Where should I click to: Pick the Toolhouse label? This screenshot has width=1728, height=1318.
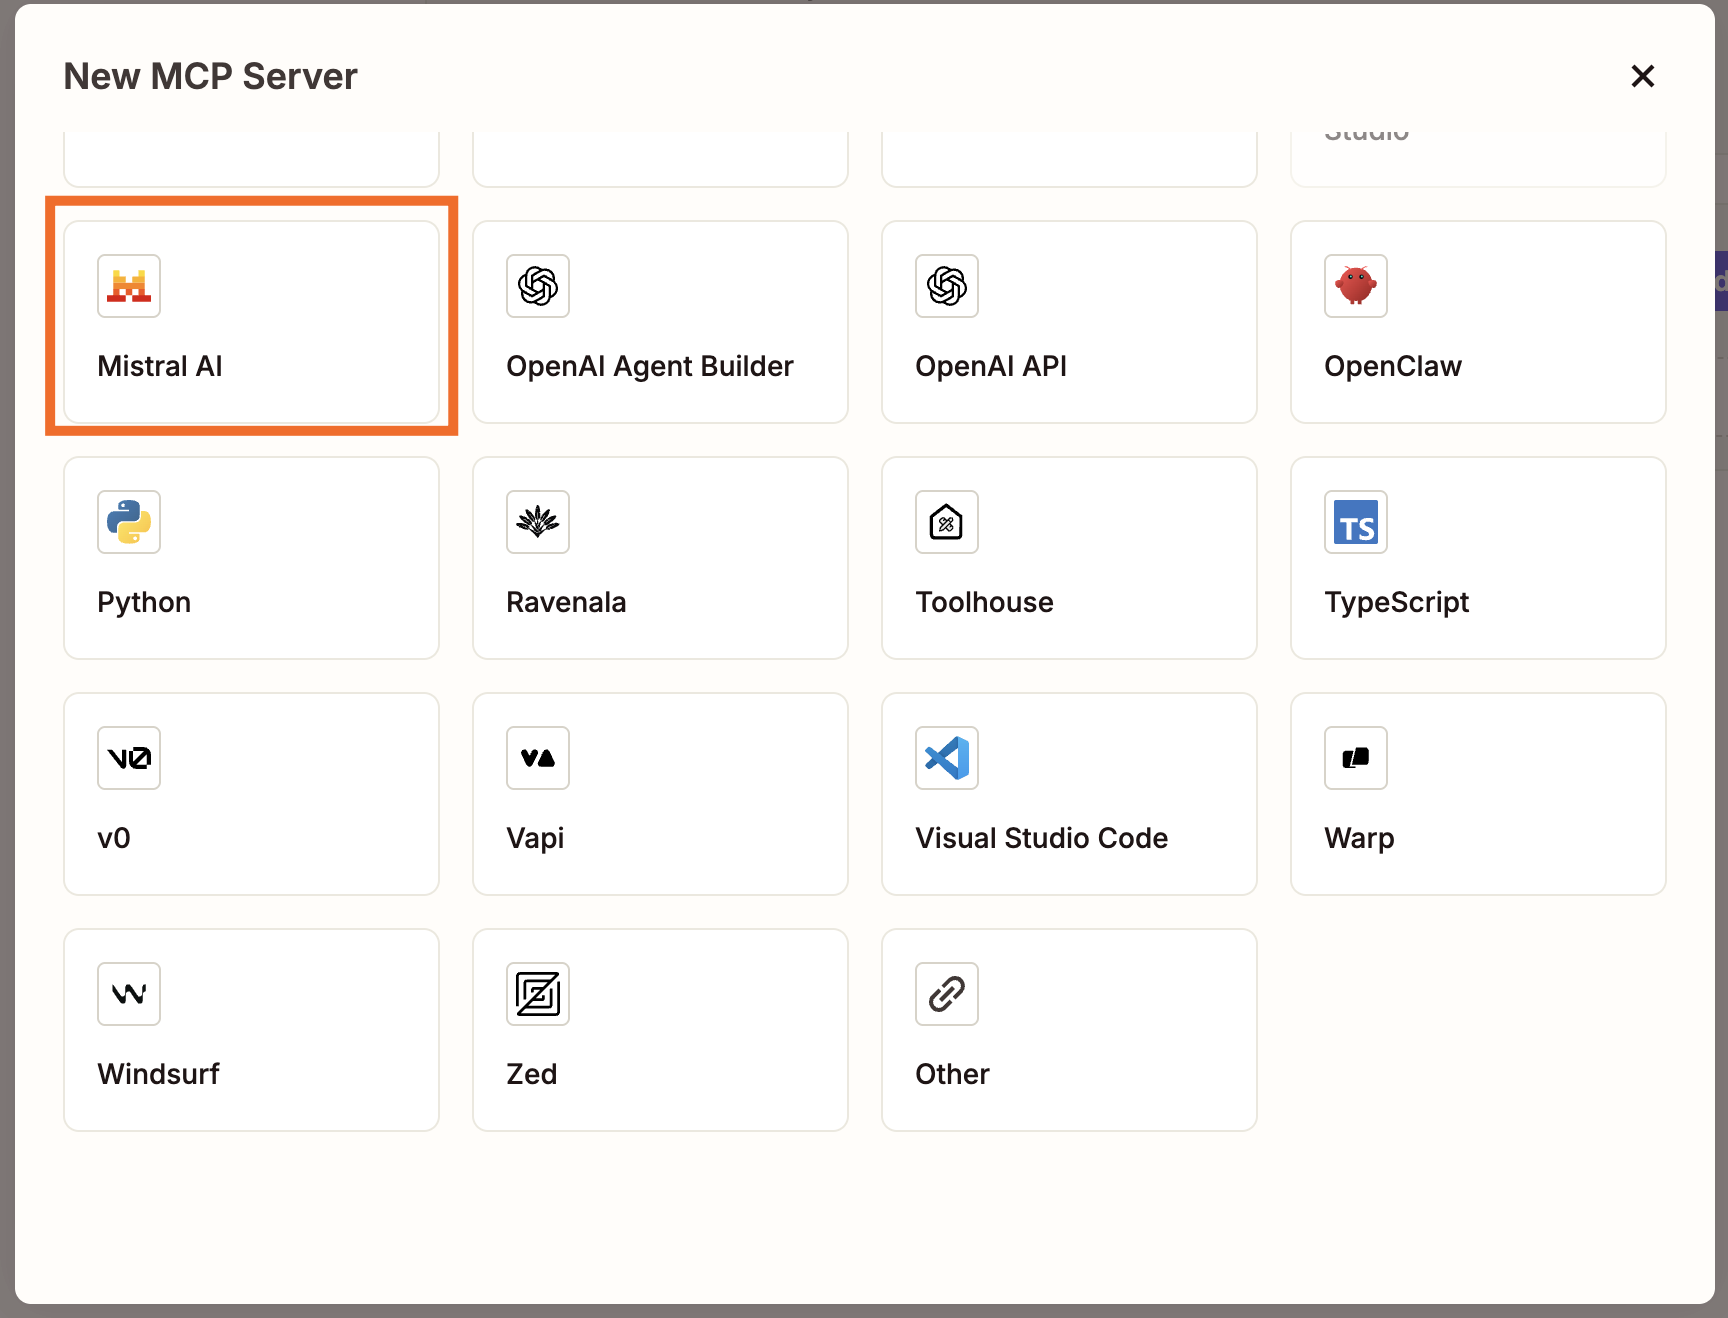click(x=984, y=602)
